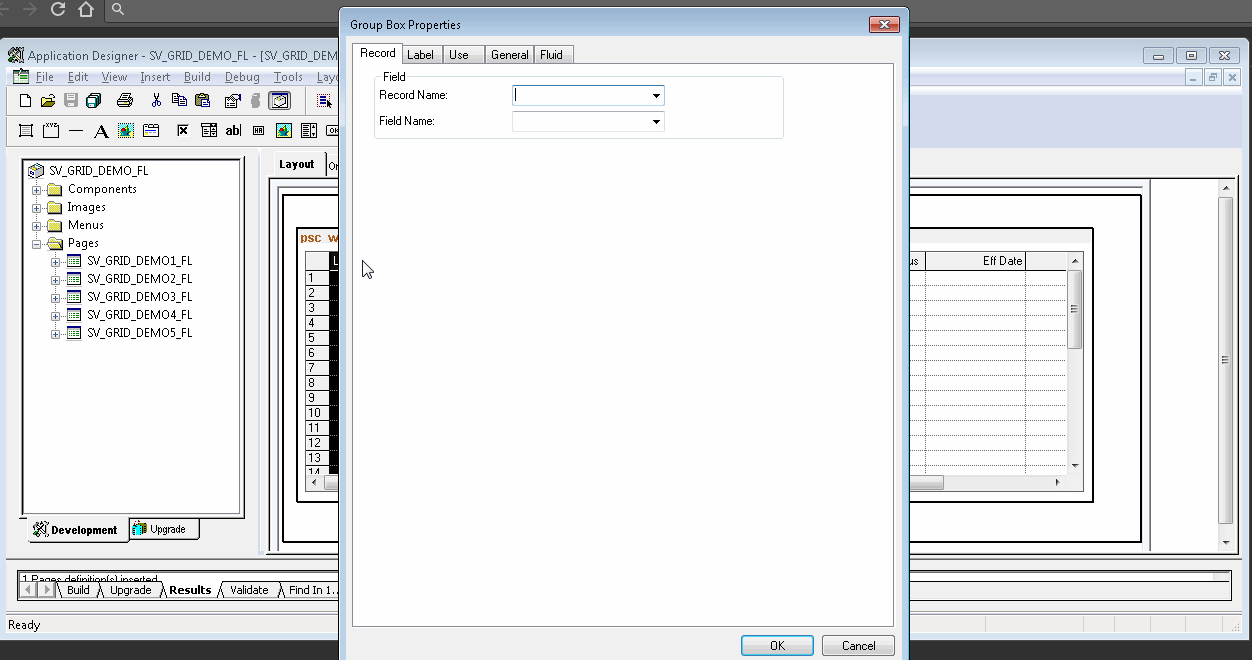Click the Print toolbar icon
Image resolution: width=1252 pixels, height=660 pixels.
click(124, 100)
